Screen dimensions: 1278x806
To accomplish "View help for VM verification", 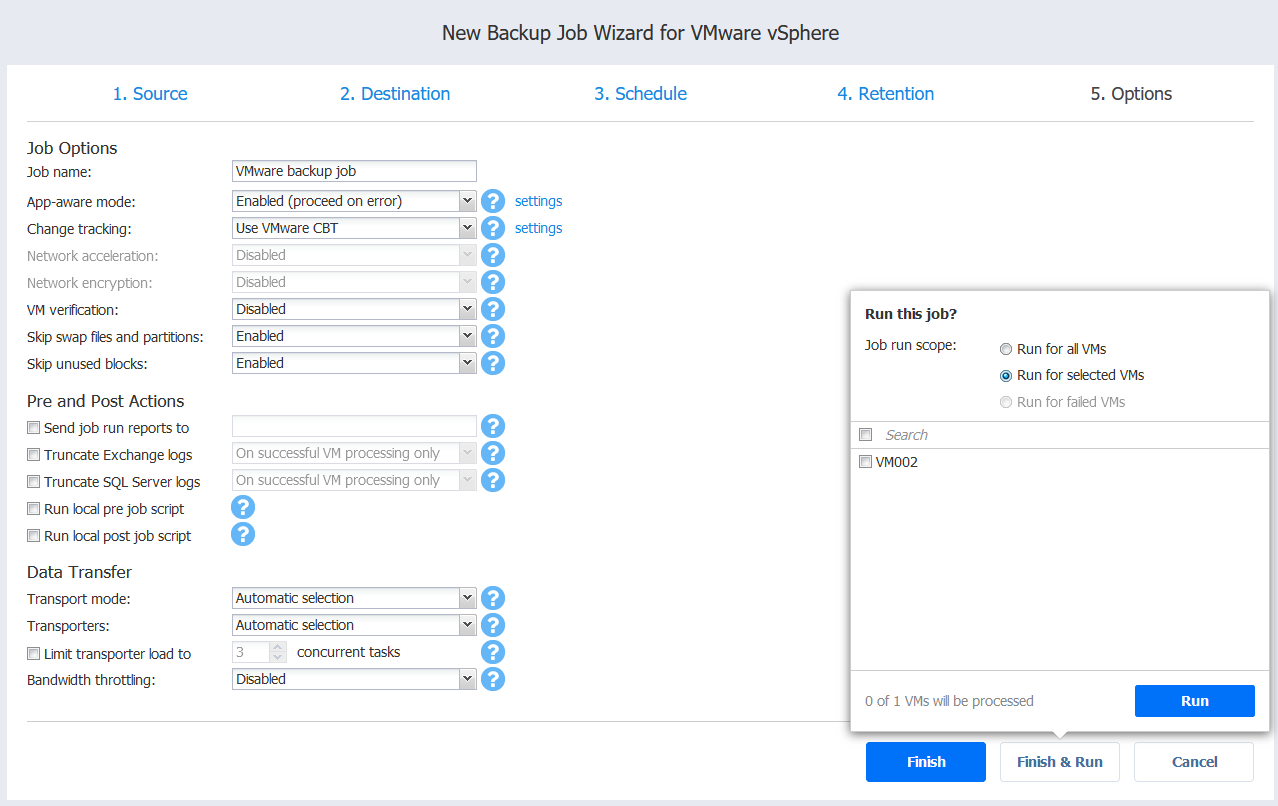I will click(x=492, y=309).
